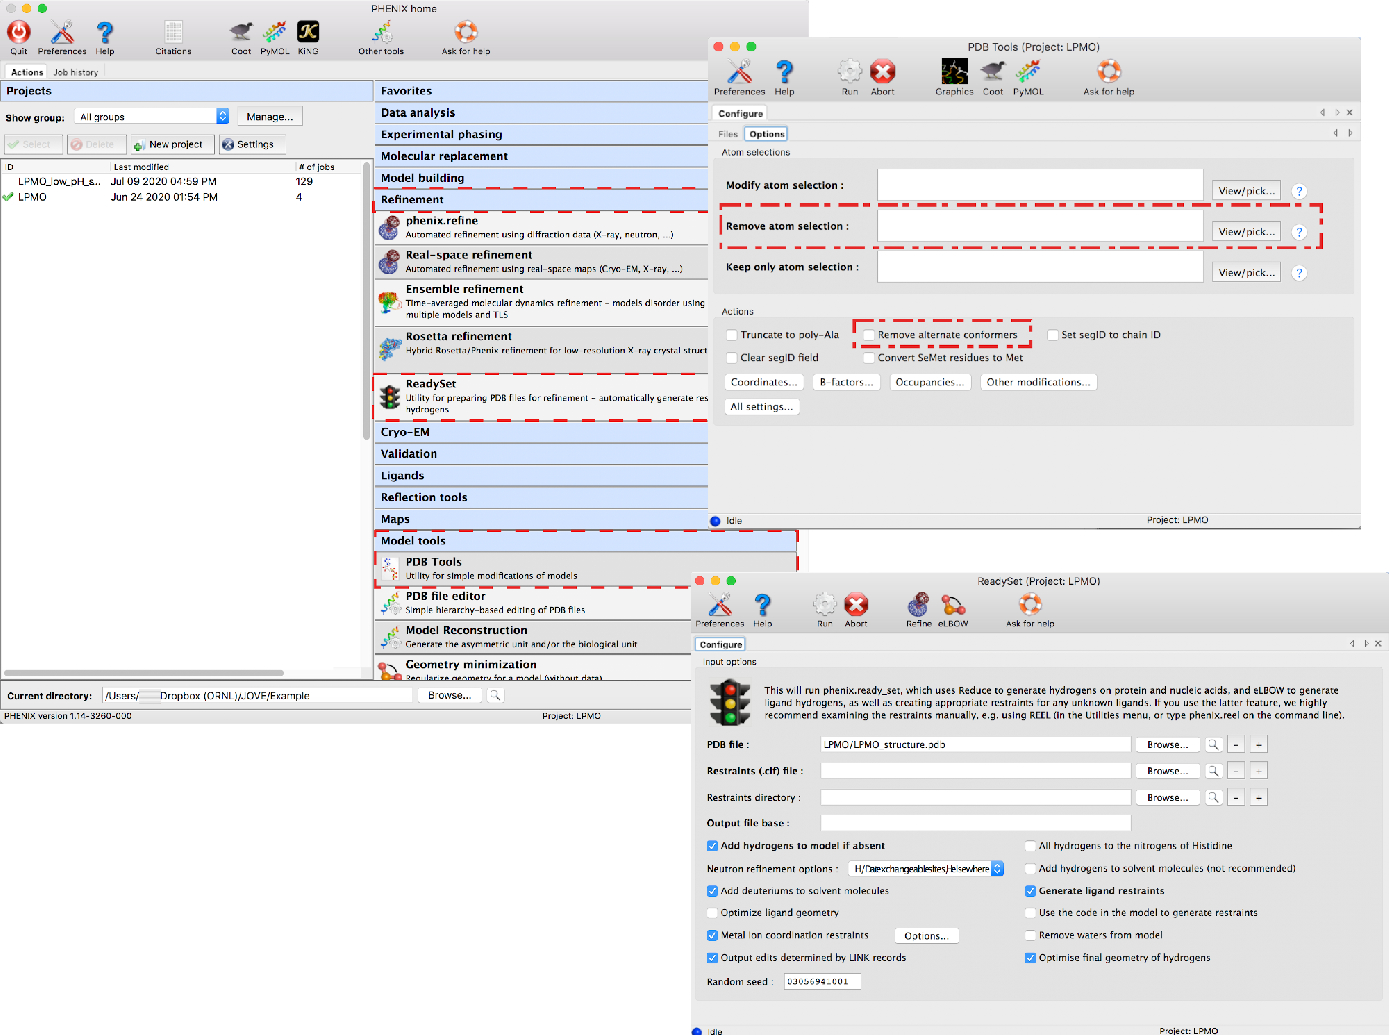
Task: Expand the Data analysis category
Action: (541, 113)
